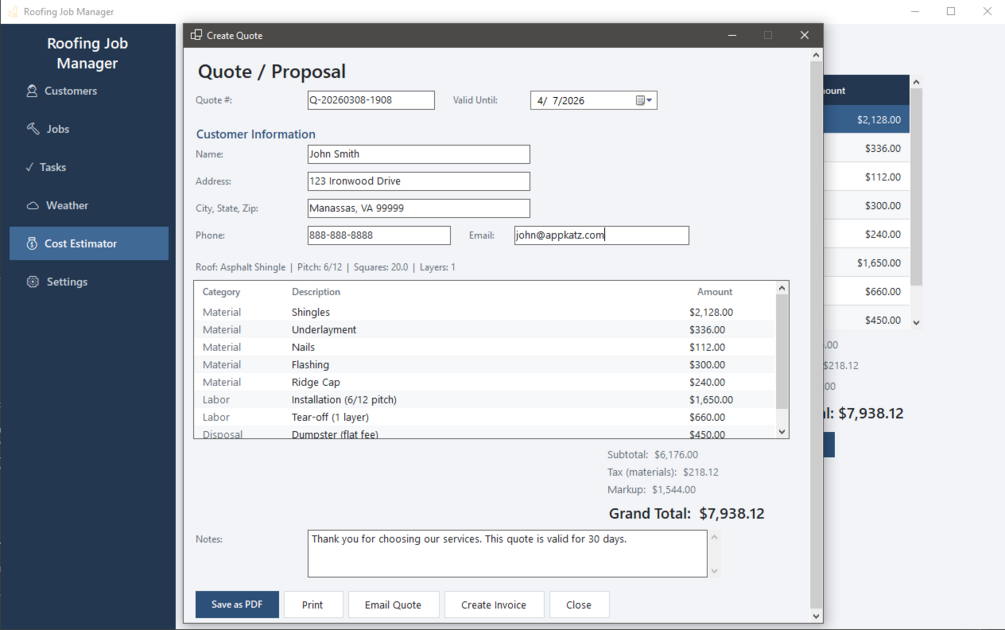Click the Description column header
1005x630 pixels.
pos(316,292)
